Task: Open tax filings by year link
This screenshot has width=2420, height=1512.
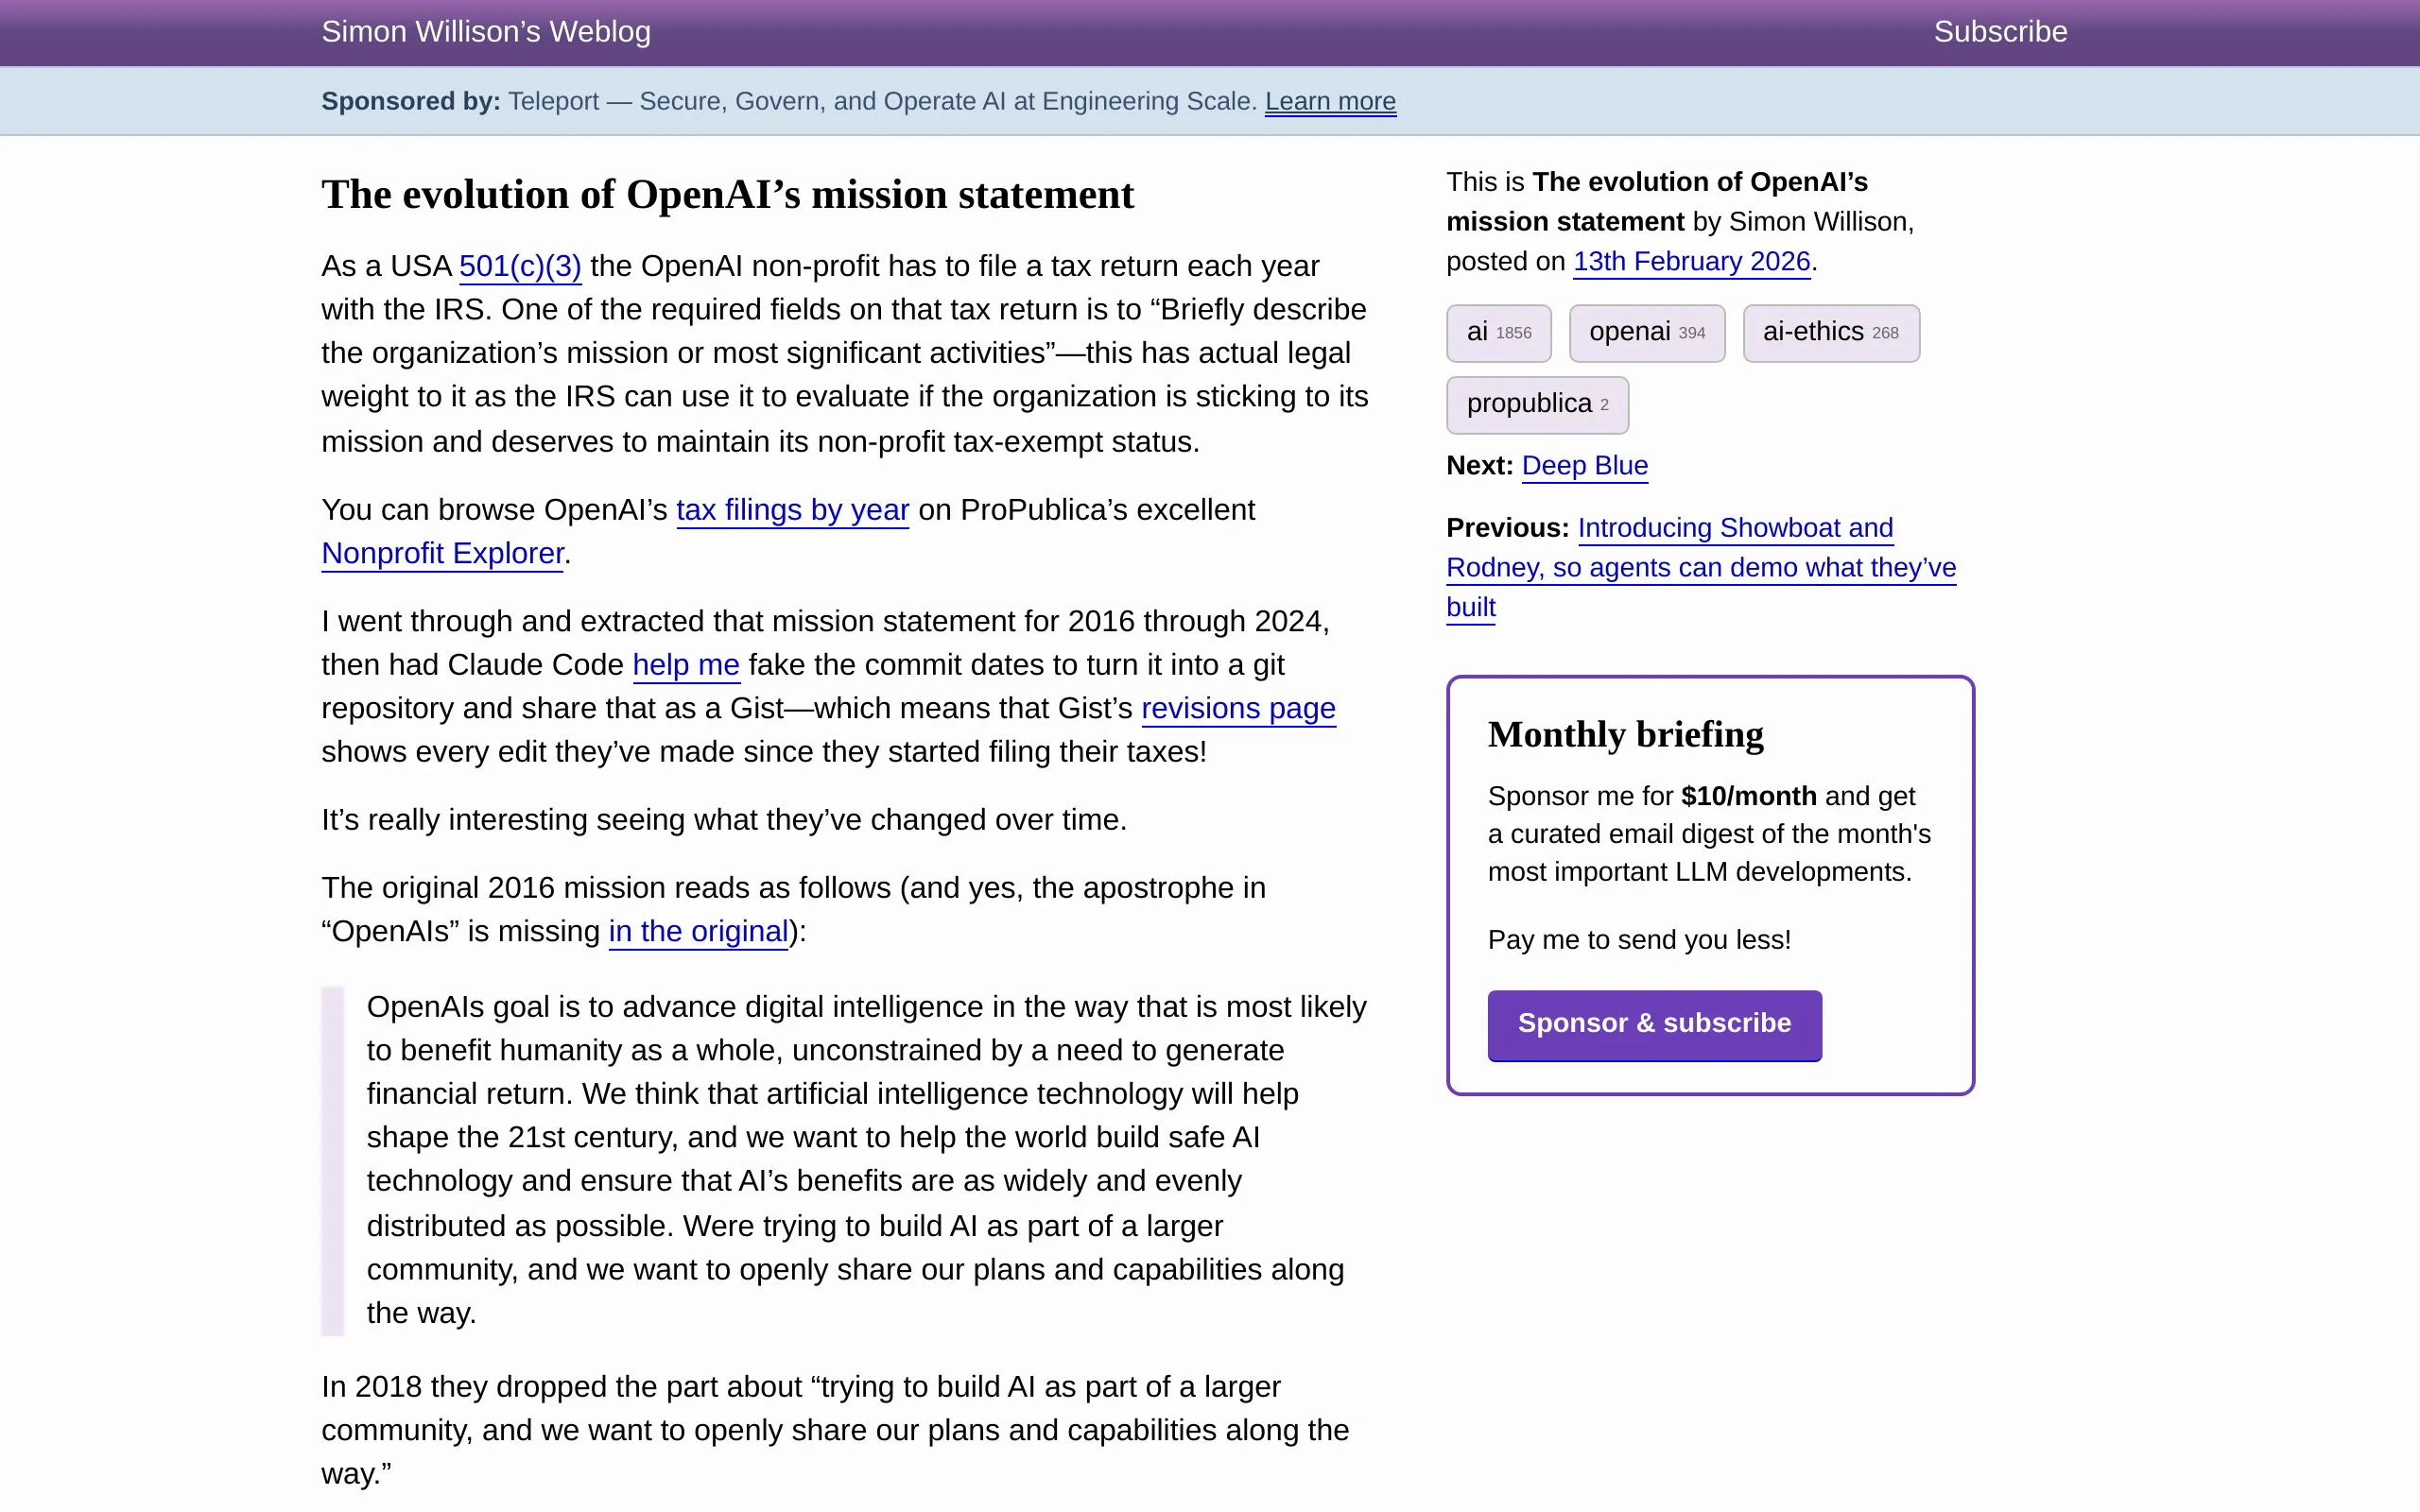Action: pyautogui.click(x=792, y=510)
